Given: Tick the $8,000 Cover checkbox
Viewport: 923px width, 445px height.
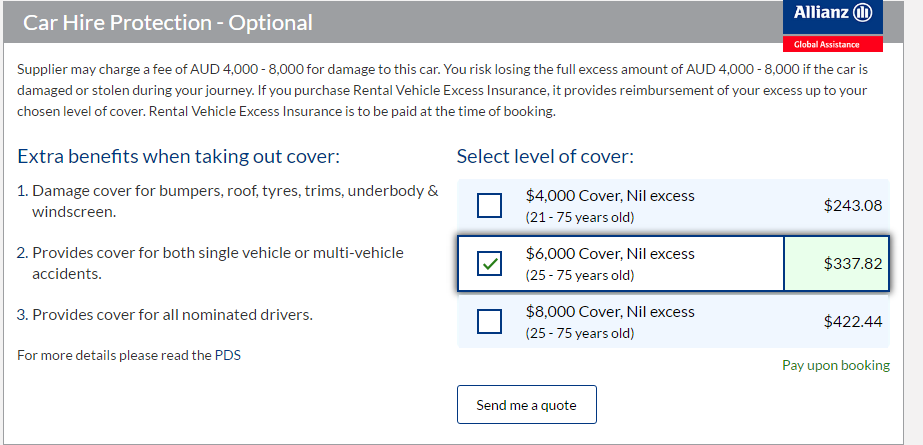Looking at the screenshot, I should (490, 321).
